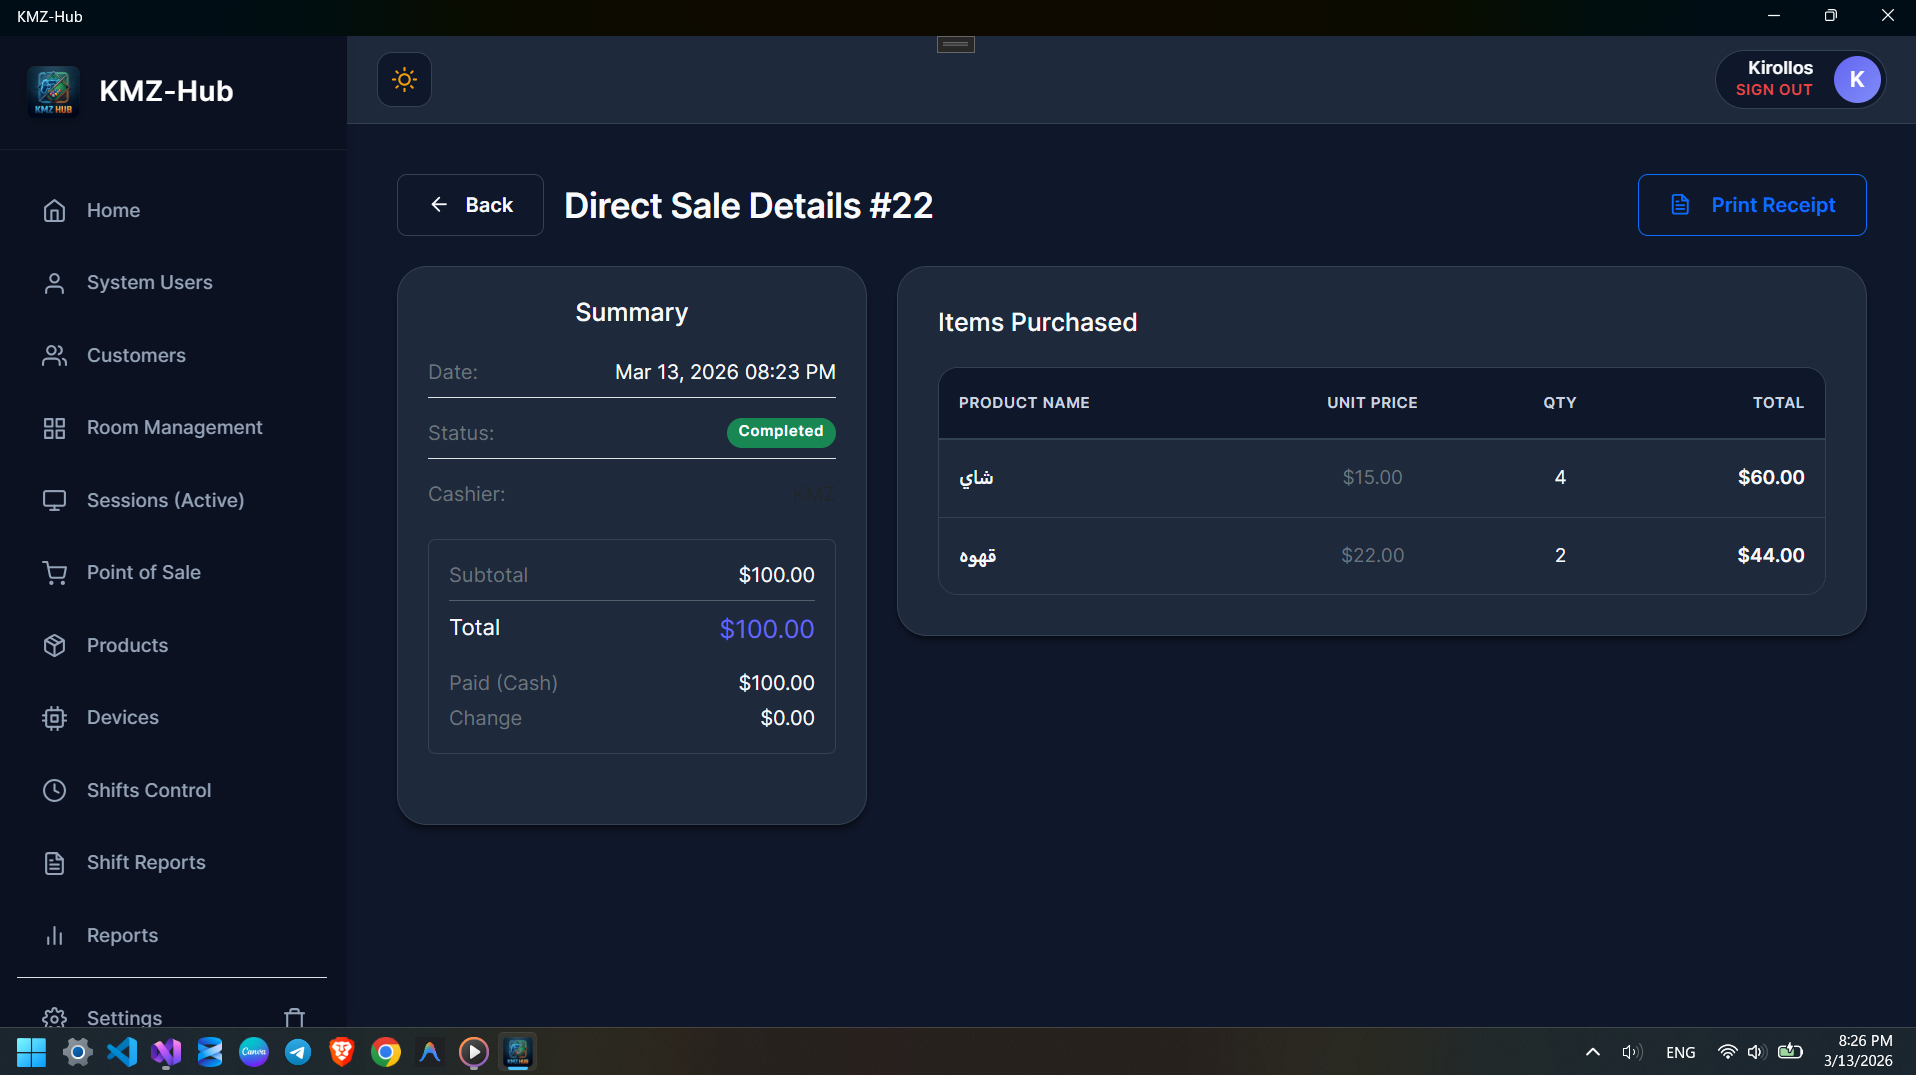Open Telegram from the taskbar
This screenshot has height=1075, width=1916.
(x=297, y=1052)
